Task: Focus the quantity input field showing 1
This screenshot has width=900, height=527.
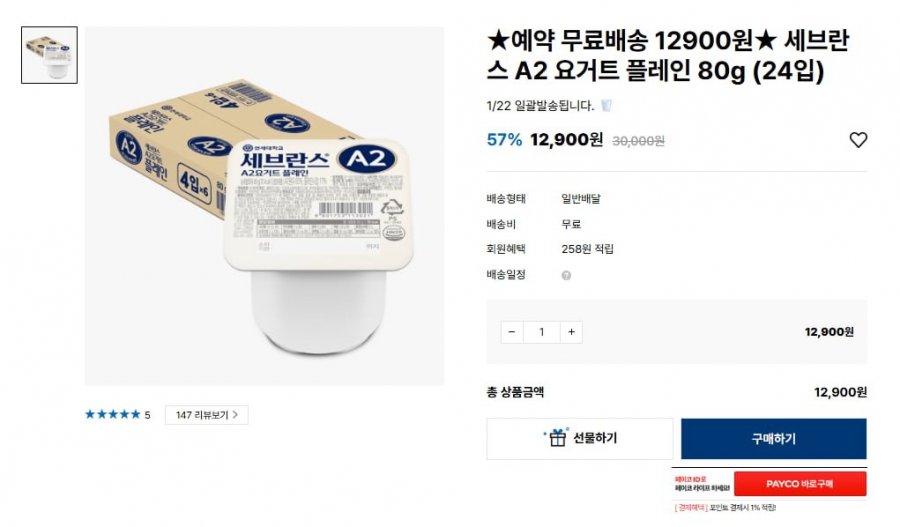Action: [x=541, y=332]
